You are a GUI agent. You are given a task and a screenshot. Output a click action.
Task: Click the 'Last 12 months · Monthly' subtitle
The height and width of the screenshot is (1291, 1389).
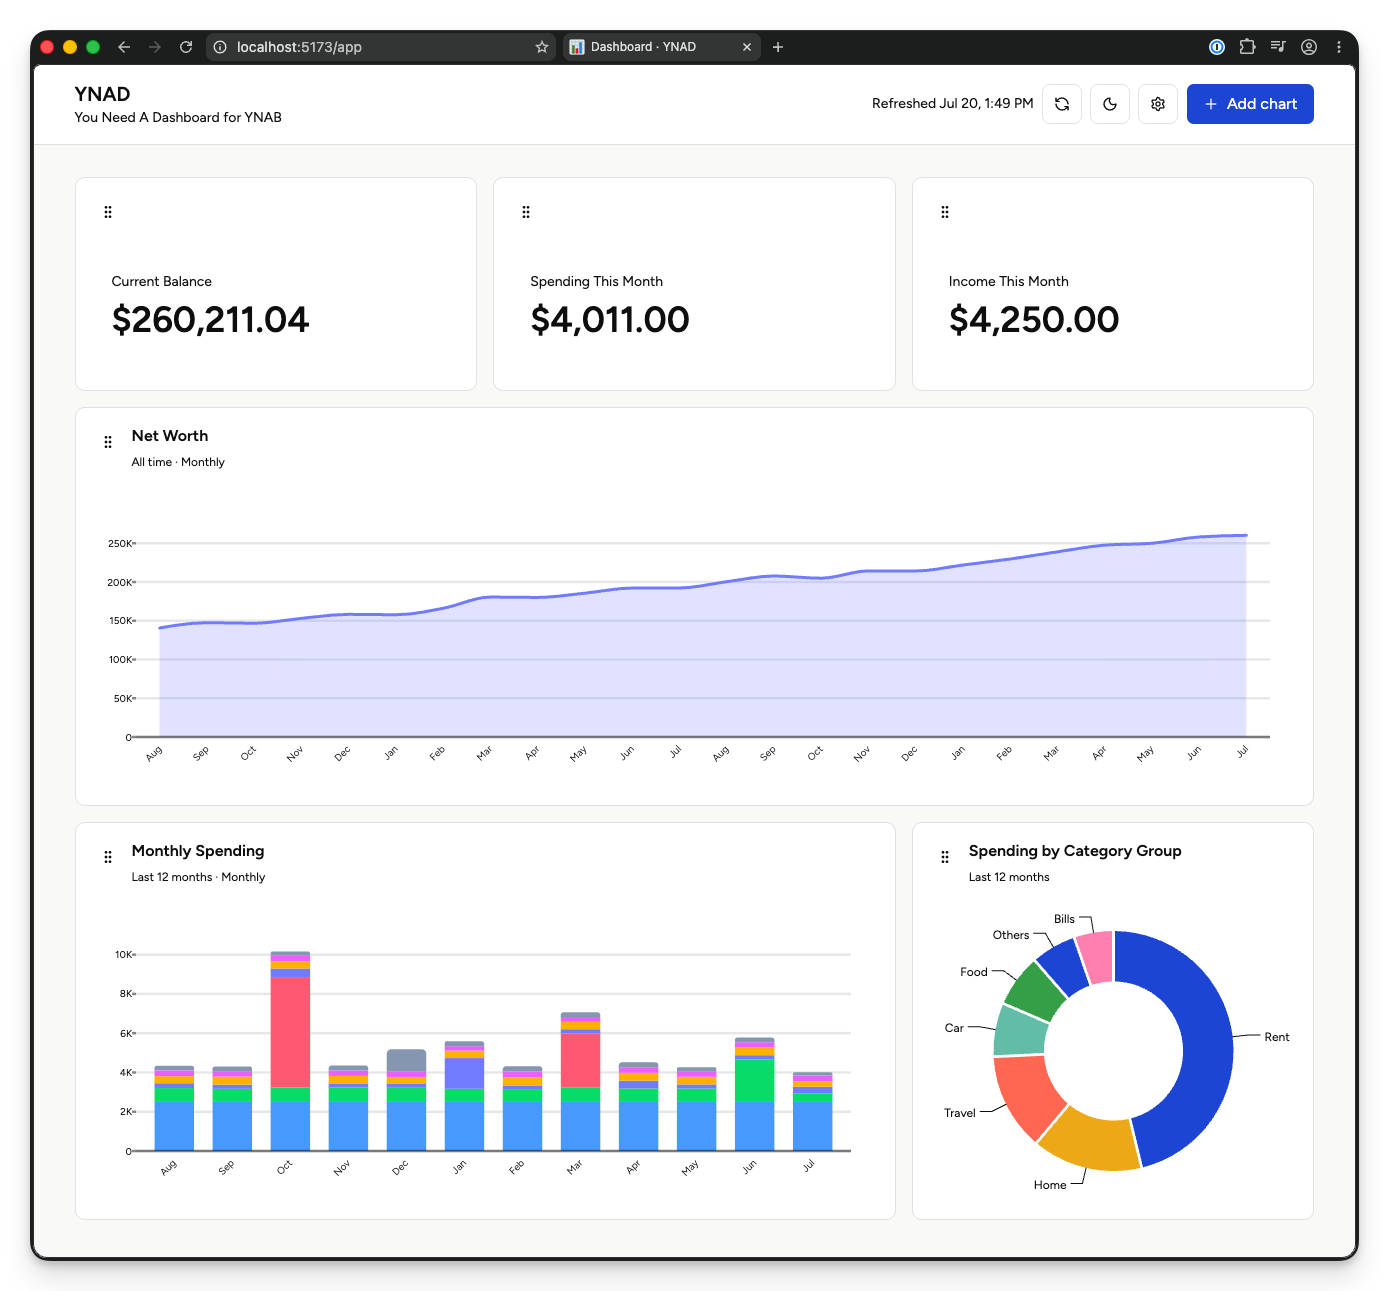tap(198, 877)
